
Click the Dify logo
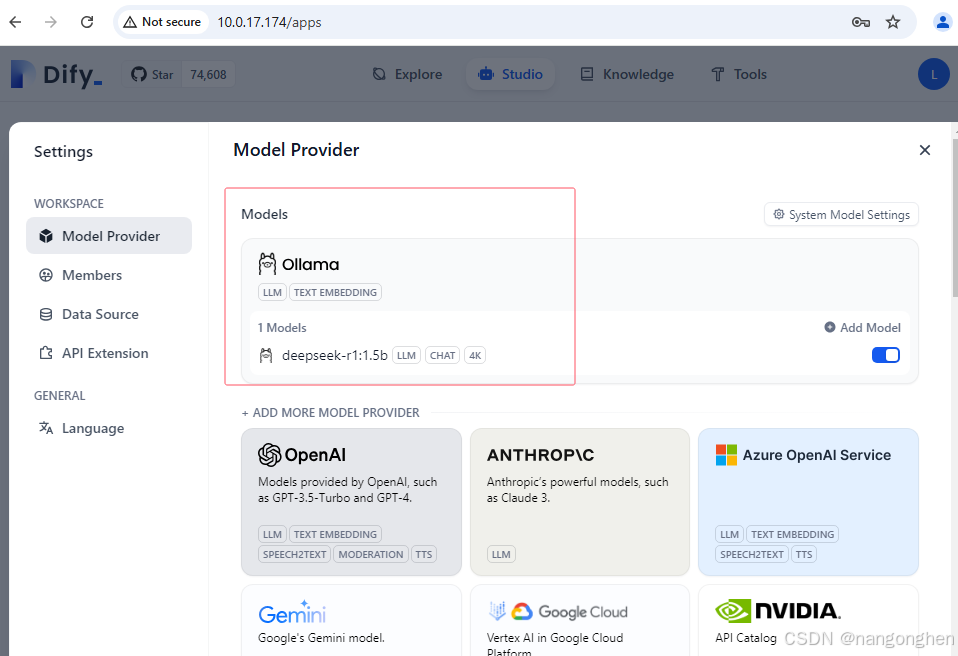(57, 75)
